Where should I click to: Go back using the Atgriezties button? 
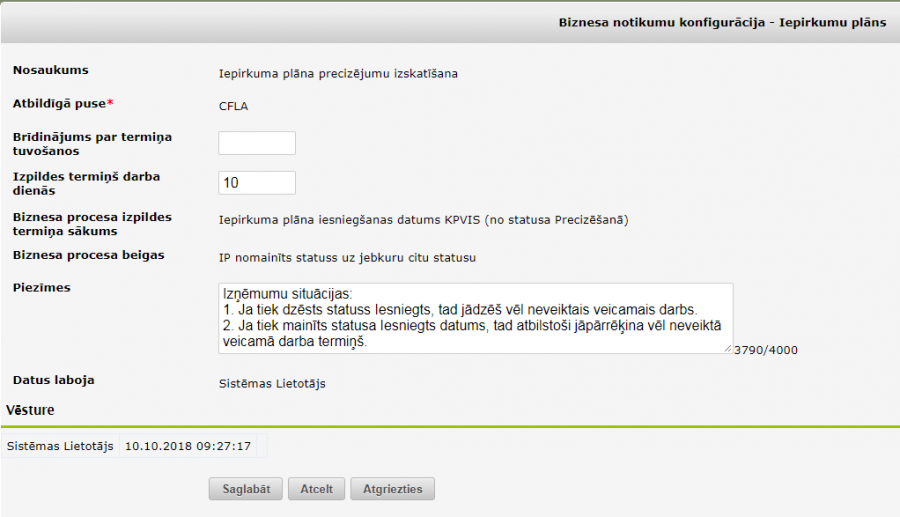(x=392, y=489)
